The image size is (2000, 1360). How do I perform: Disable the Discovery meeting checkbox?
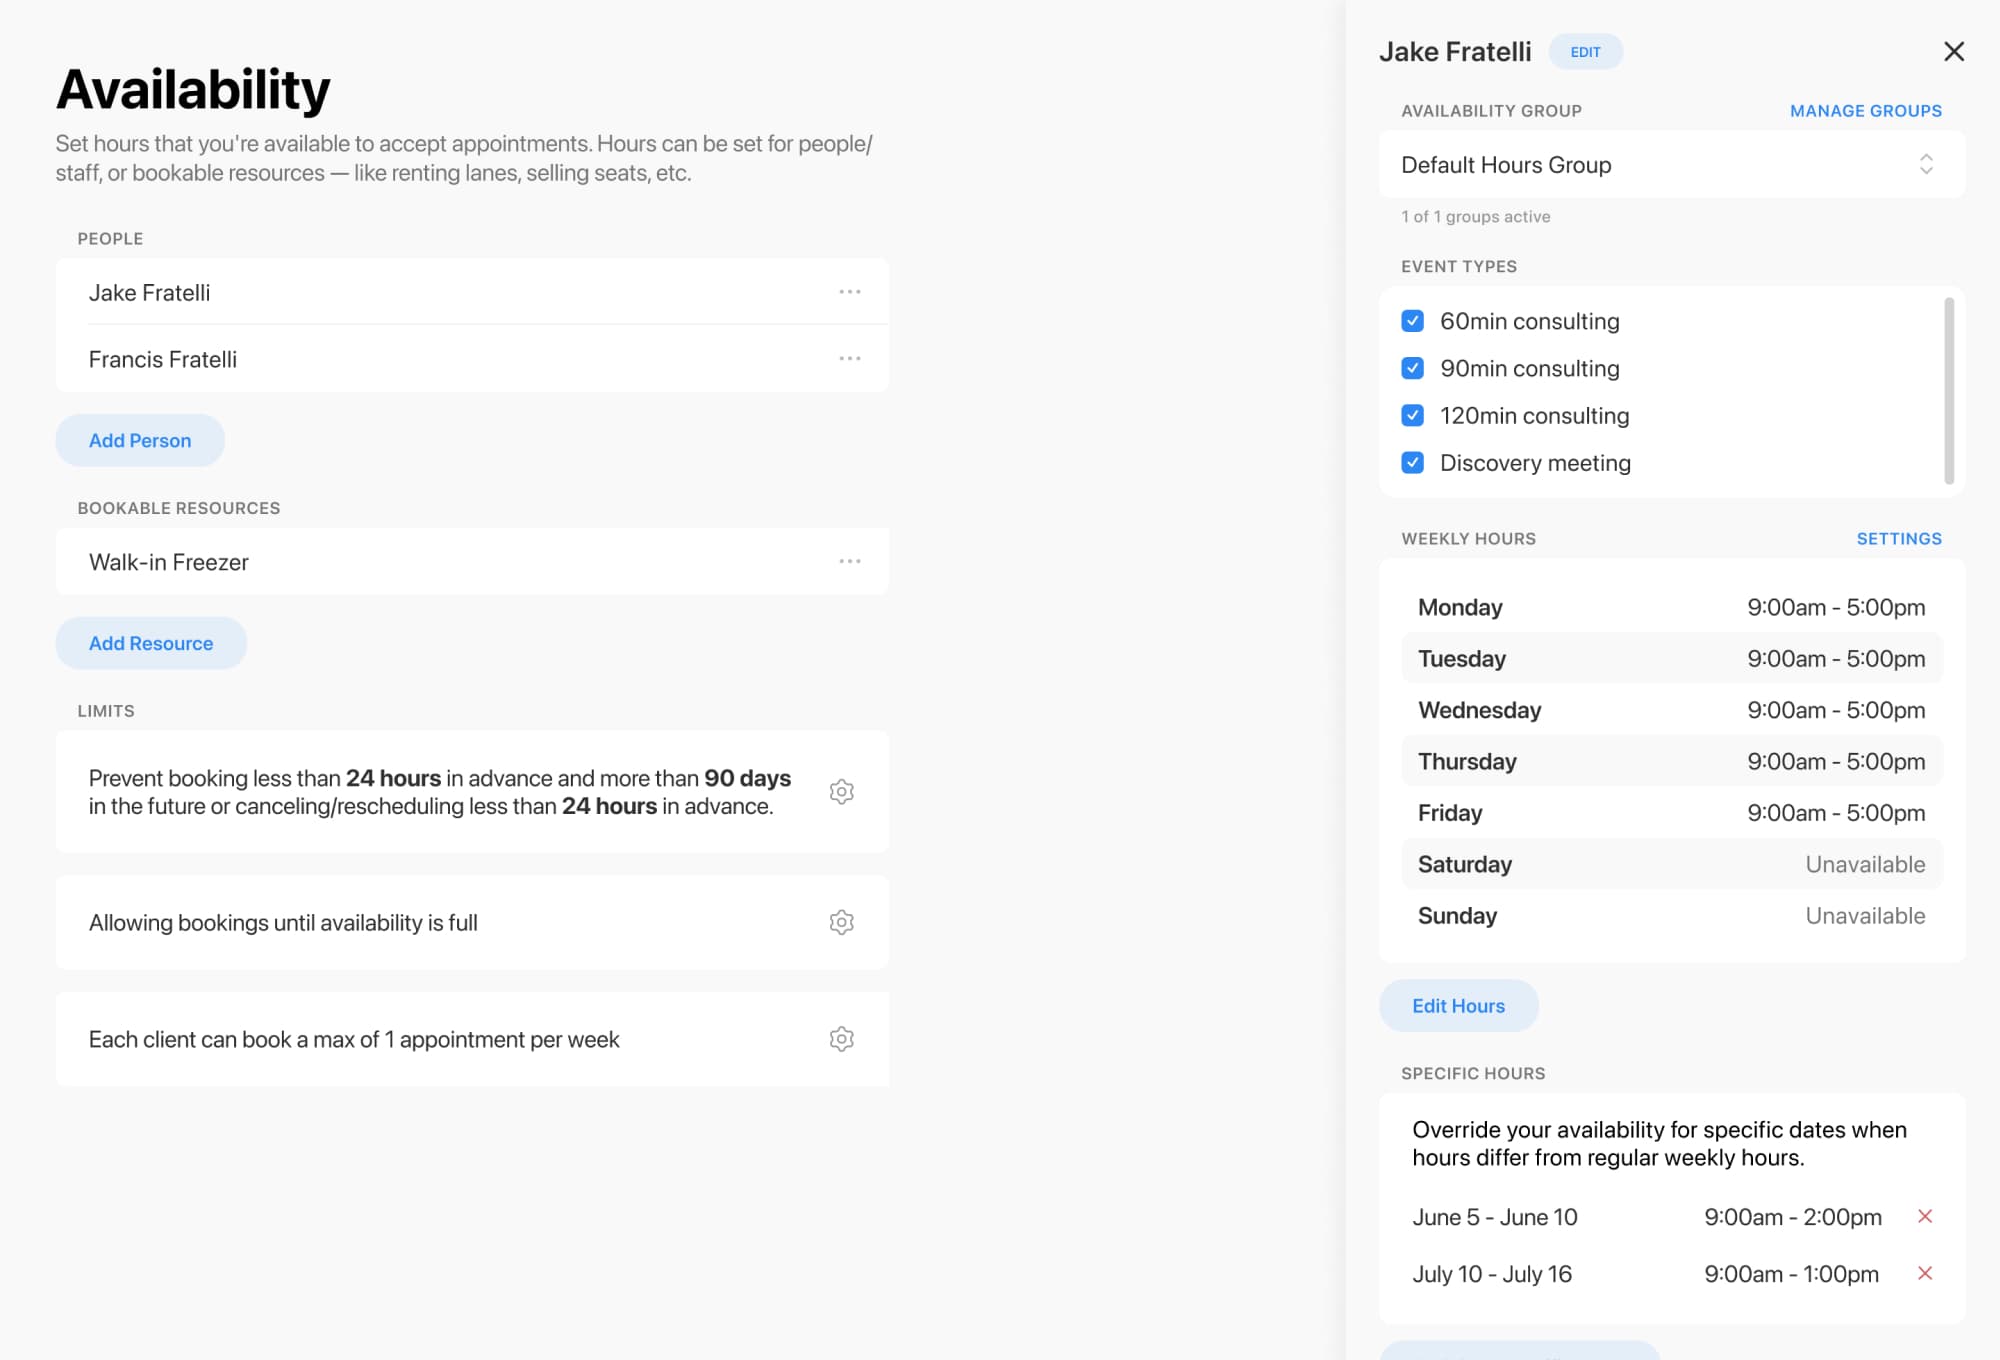(1412, 462)
